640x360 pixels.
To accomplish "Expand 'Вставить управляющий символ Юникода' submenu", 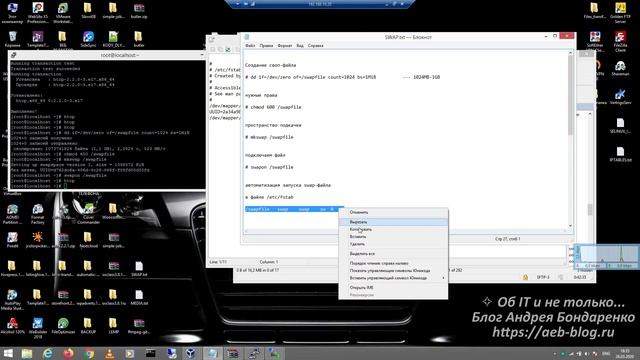I will (393, 278).
